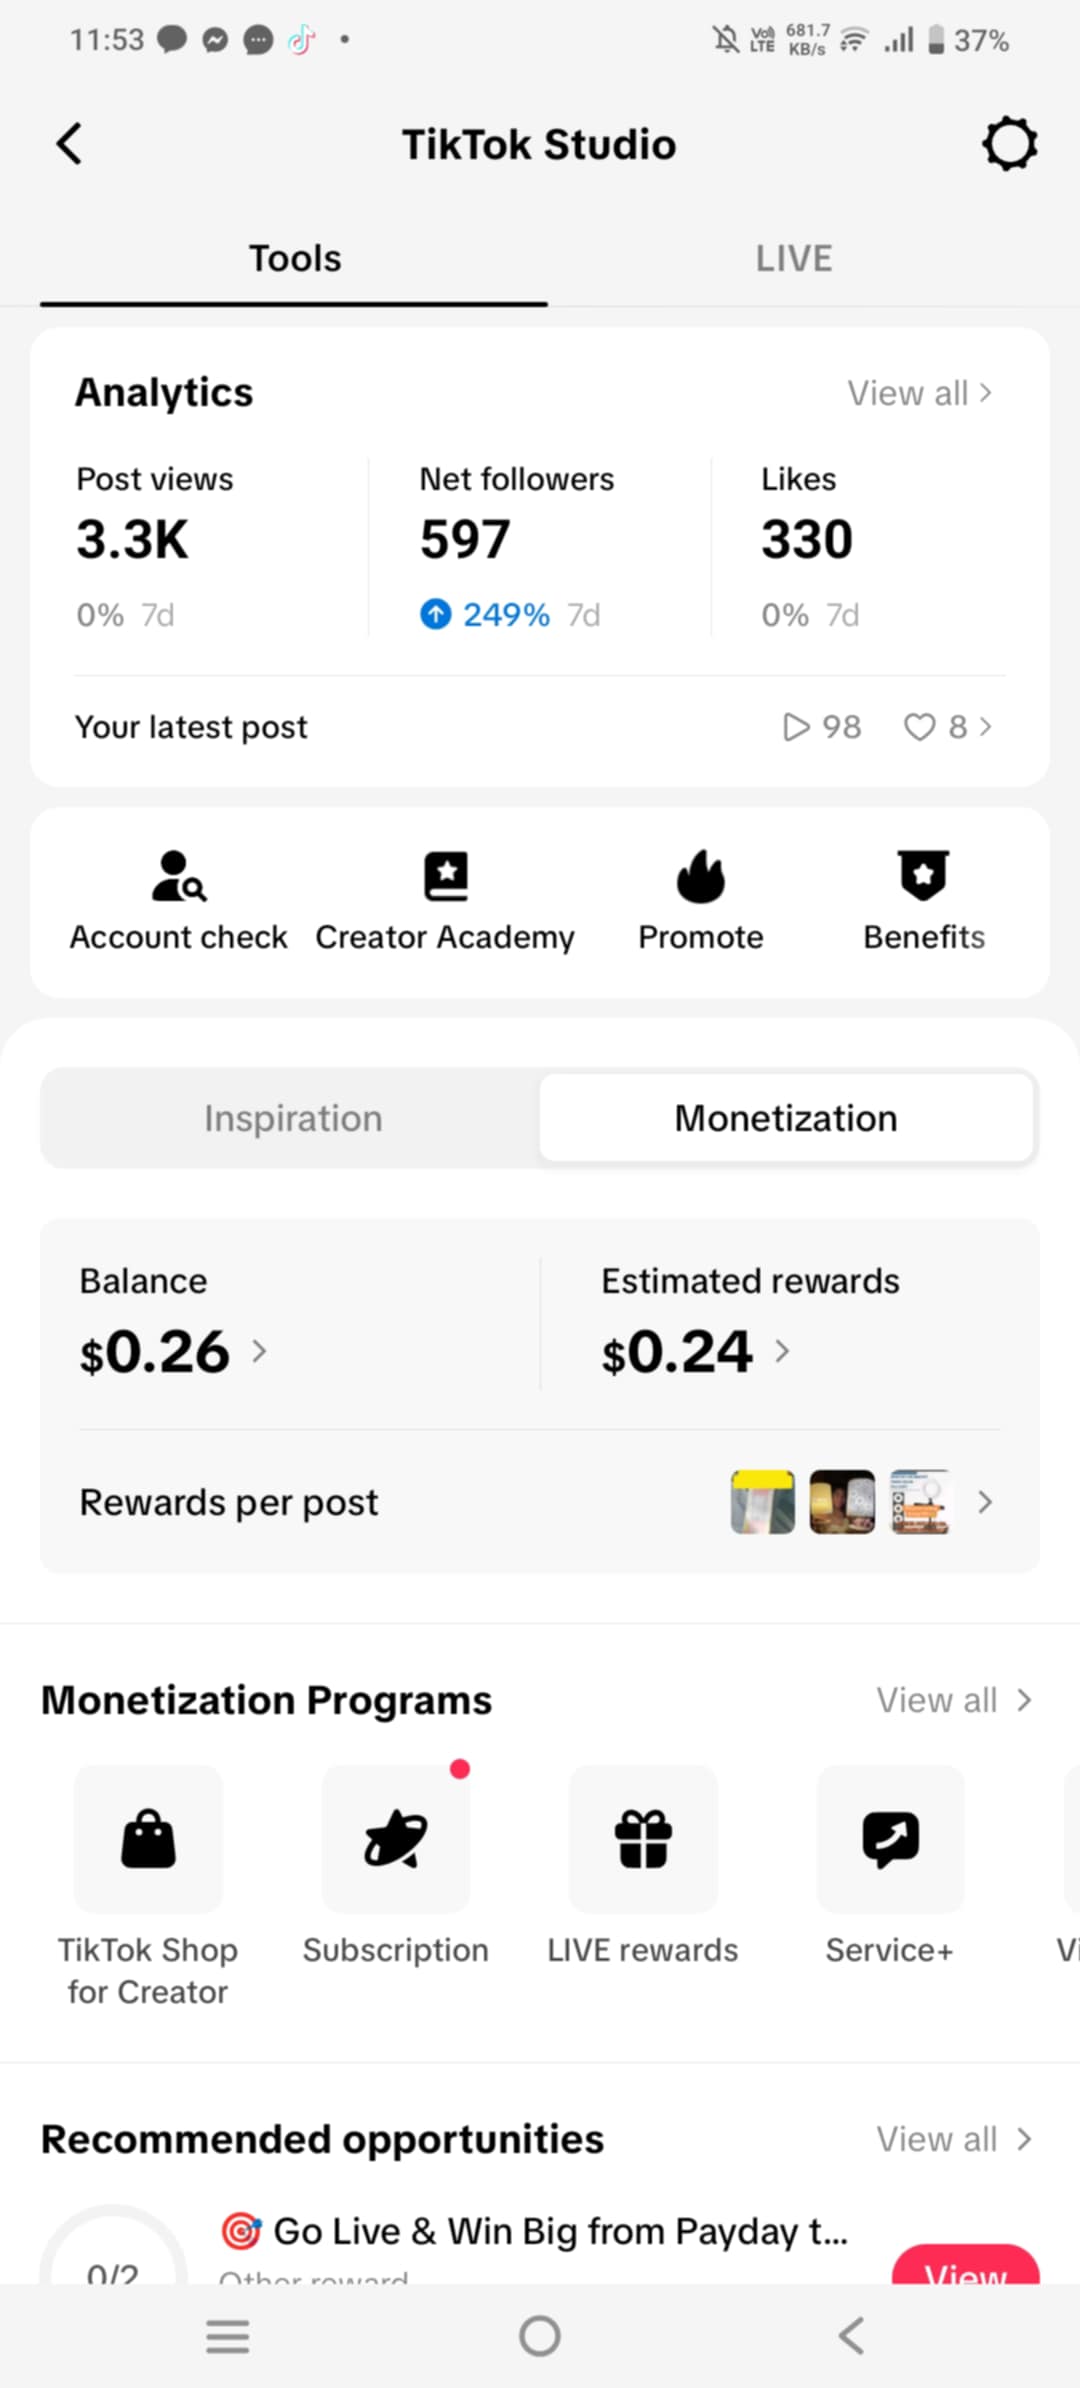The height and width of the screenshot is (2388, 1080).
Task: Open the Service+ program
Action: click(x=890, y=1840)
